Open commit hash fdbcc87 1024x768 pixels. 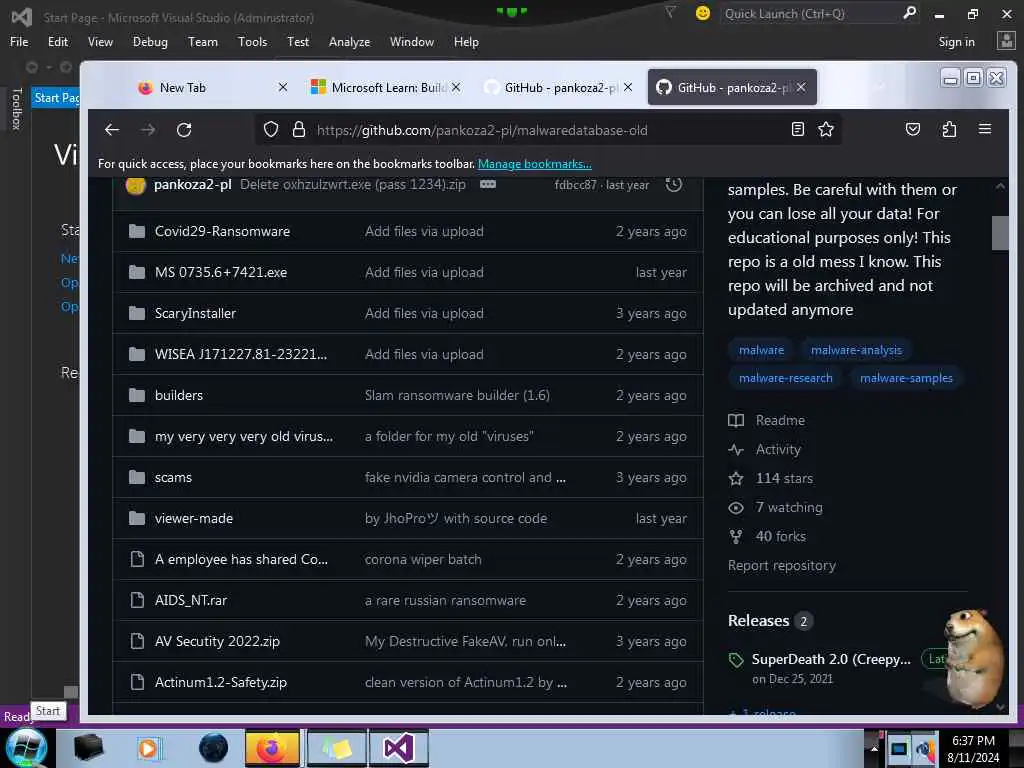[x=575, y=185]
